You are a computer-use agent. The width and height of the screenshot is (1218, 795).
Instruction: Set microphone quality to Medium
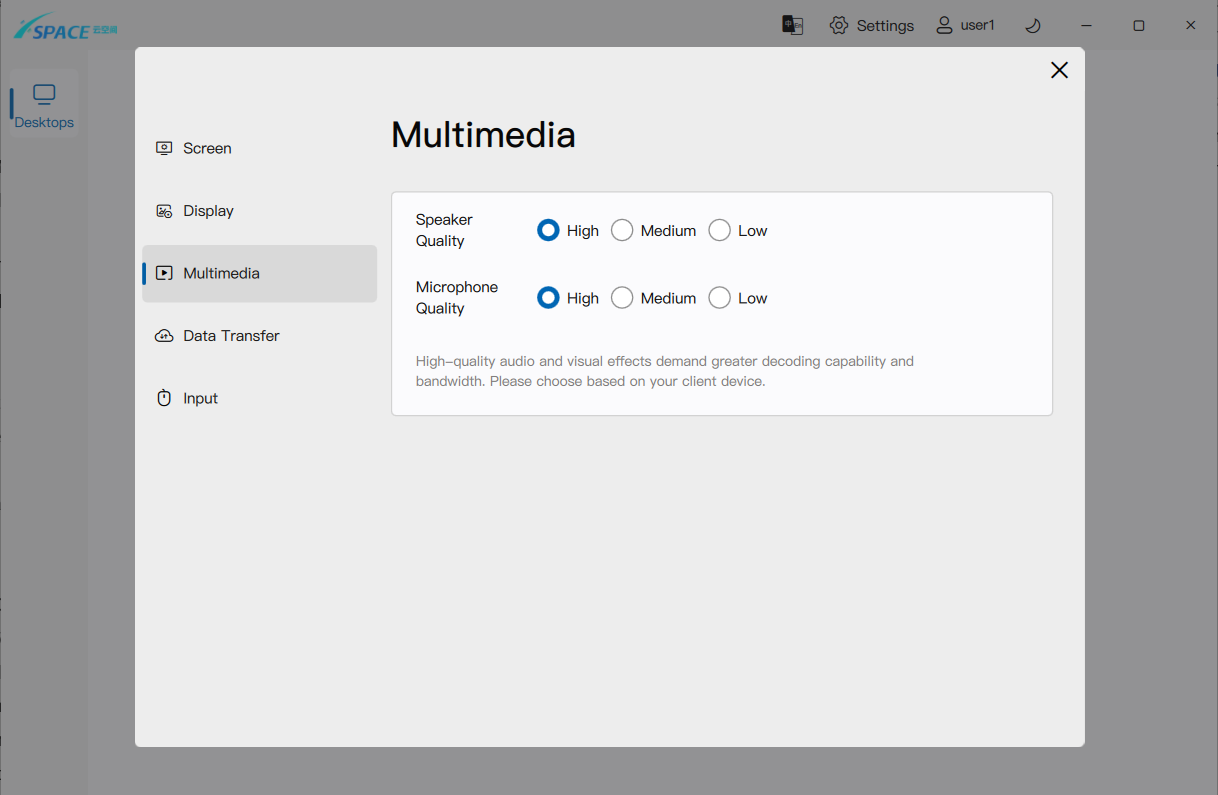click(622, 298)
